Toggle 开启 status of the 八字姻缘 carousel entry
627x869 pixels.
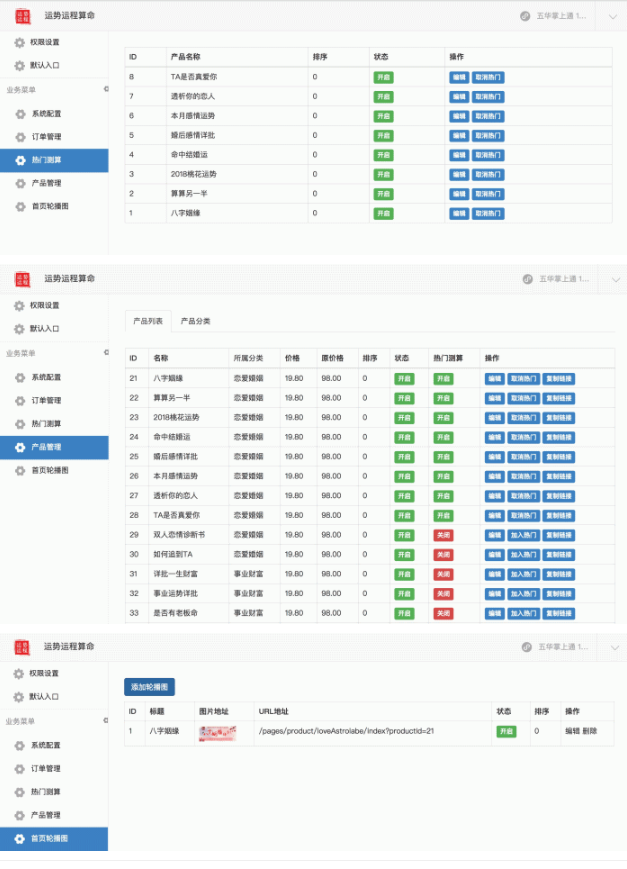coord(506,732)
